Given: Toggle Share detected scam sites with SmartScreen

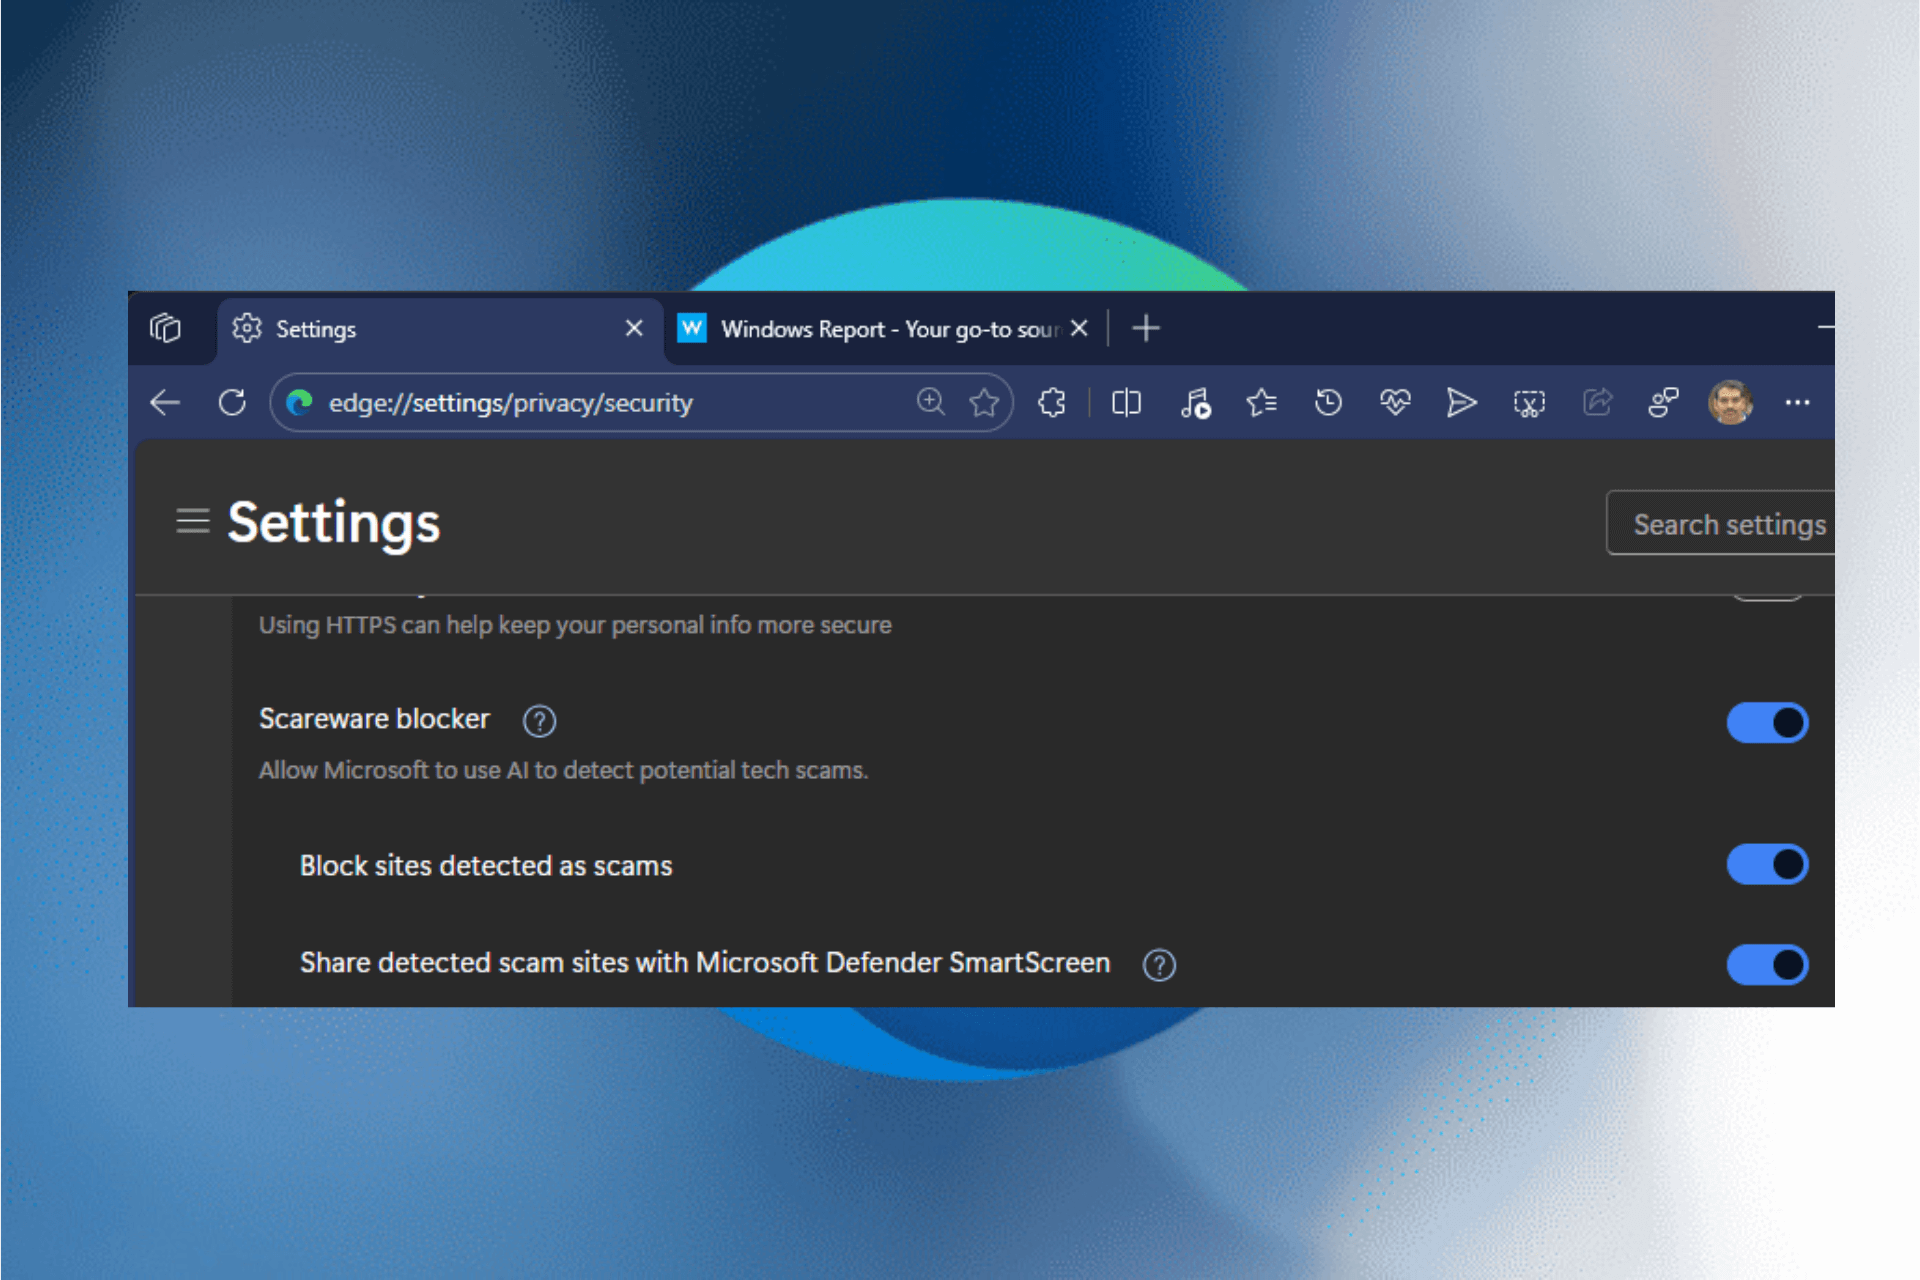Looking at the screenshot, I should tap(1766, 965).
